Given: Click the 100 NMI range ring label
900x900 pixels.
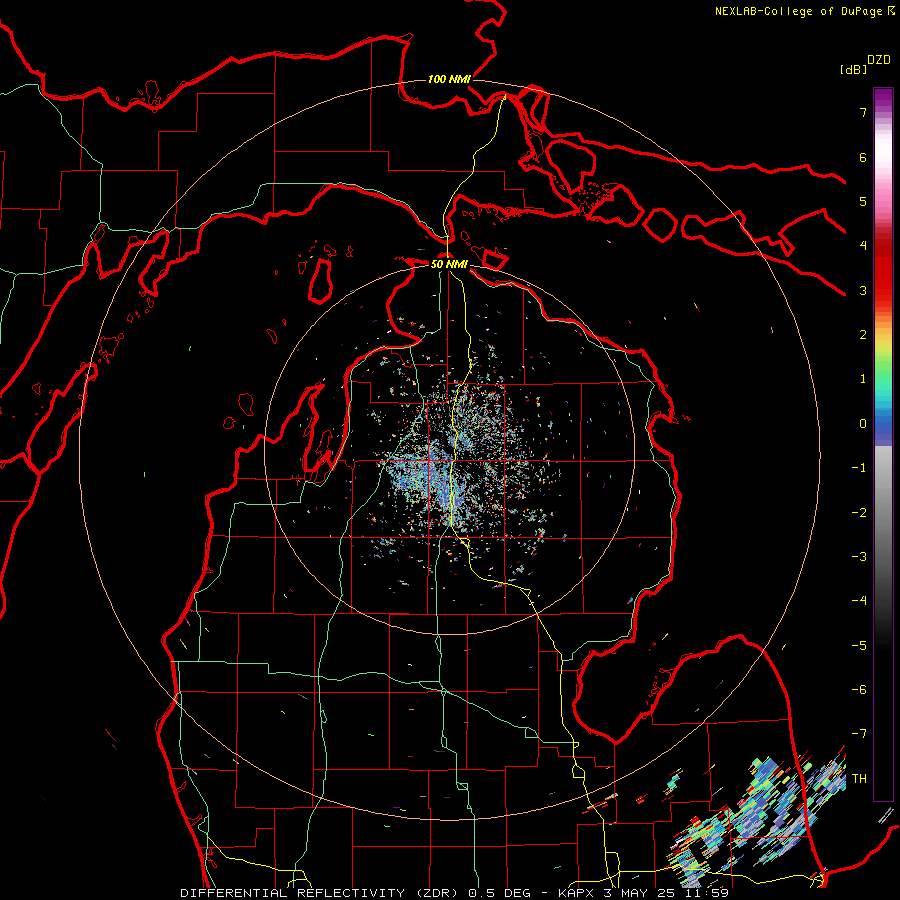Looking at the screenshot, I should [x=449, y=79].
